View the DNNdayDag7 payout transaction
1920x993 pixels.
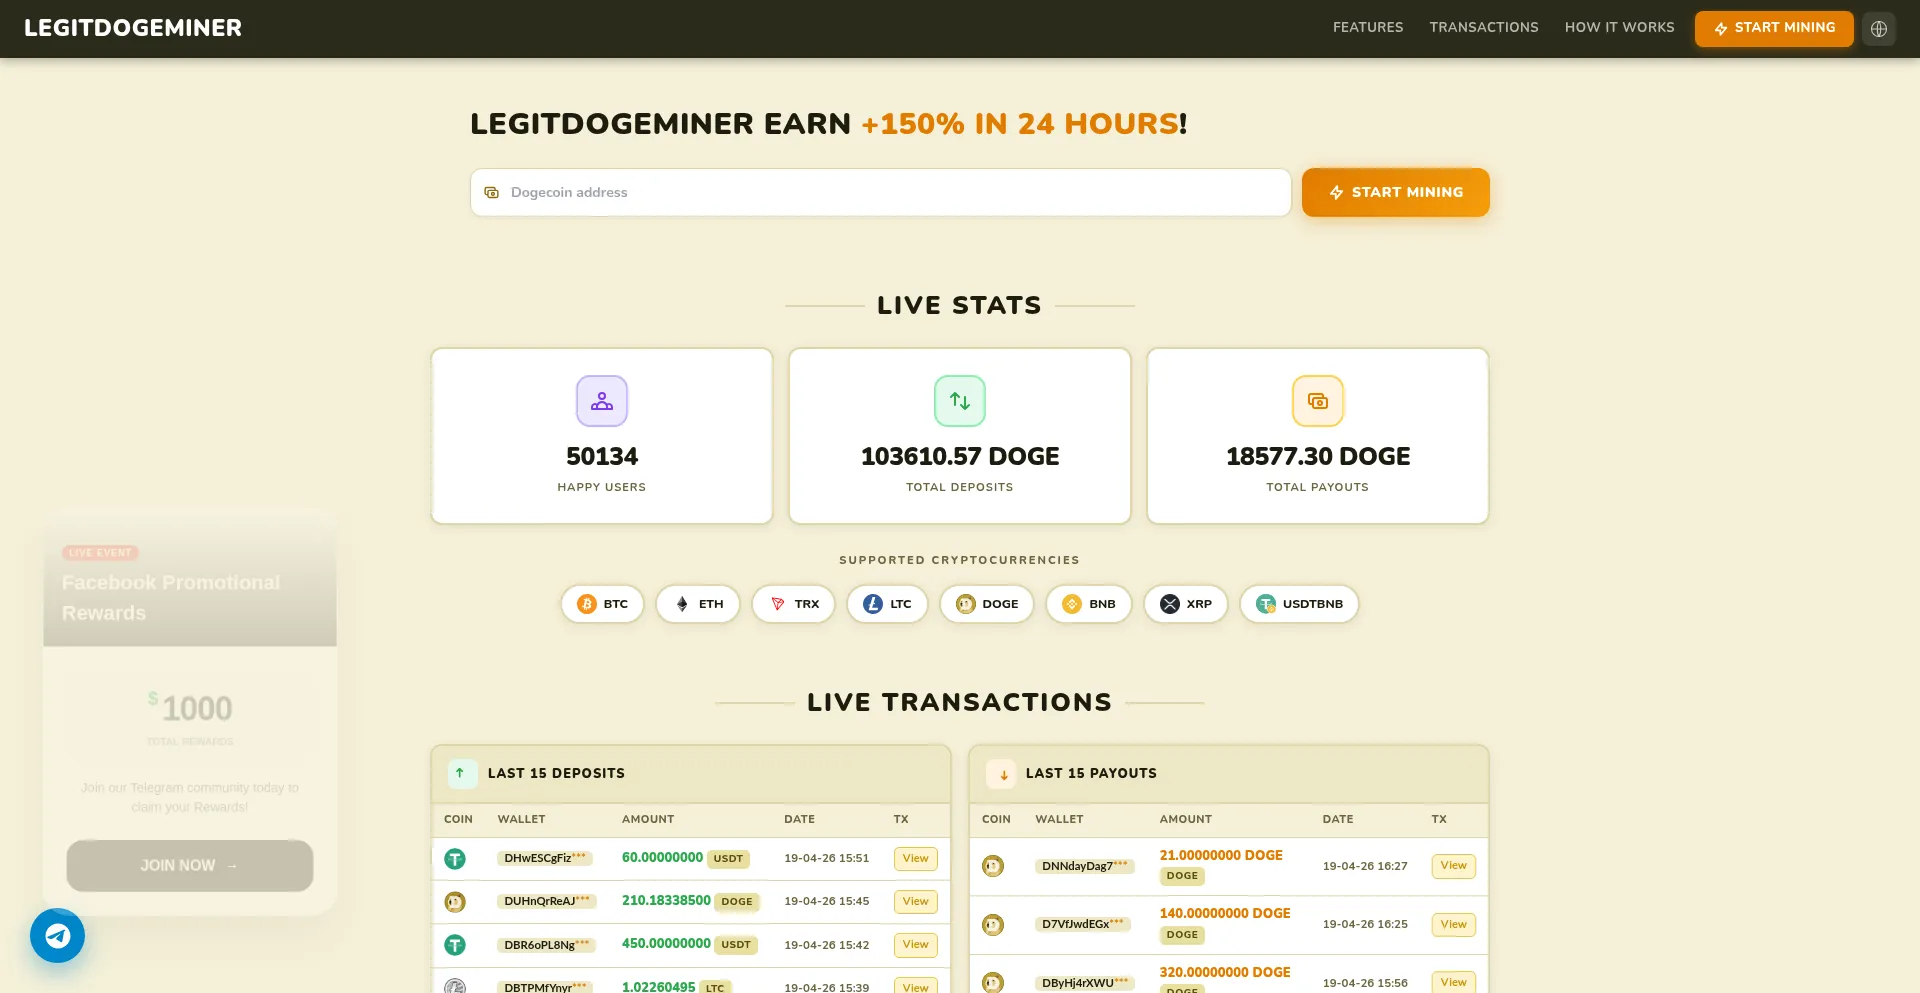tap(1453, 866)
